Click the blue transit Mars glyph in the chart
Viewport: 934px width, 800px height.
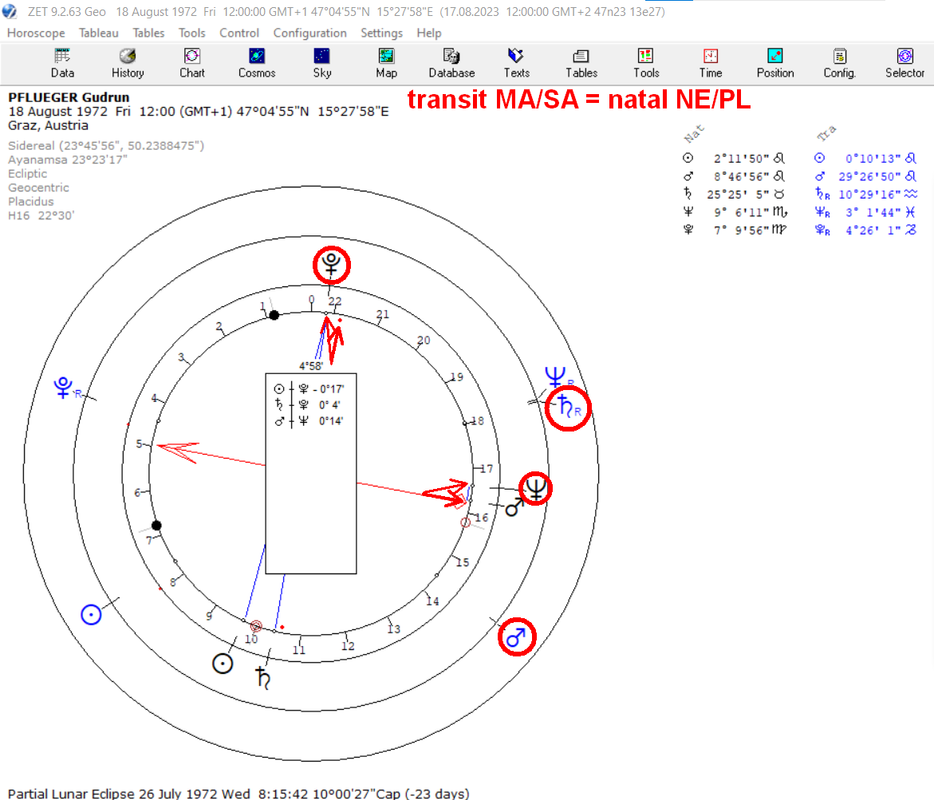(516, 637)
